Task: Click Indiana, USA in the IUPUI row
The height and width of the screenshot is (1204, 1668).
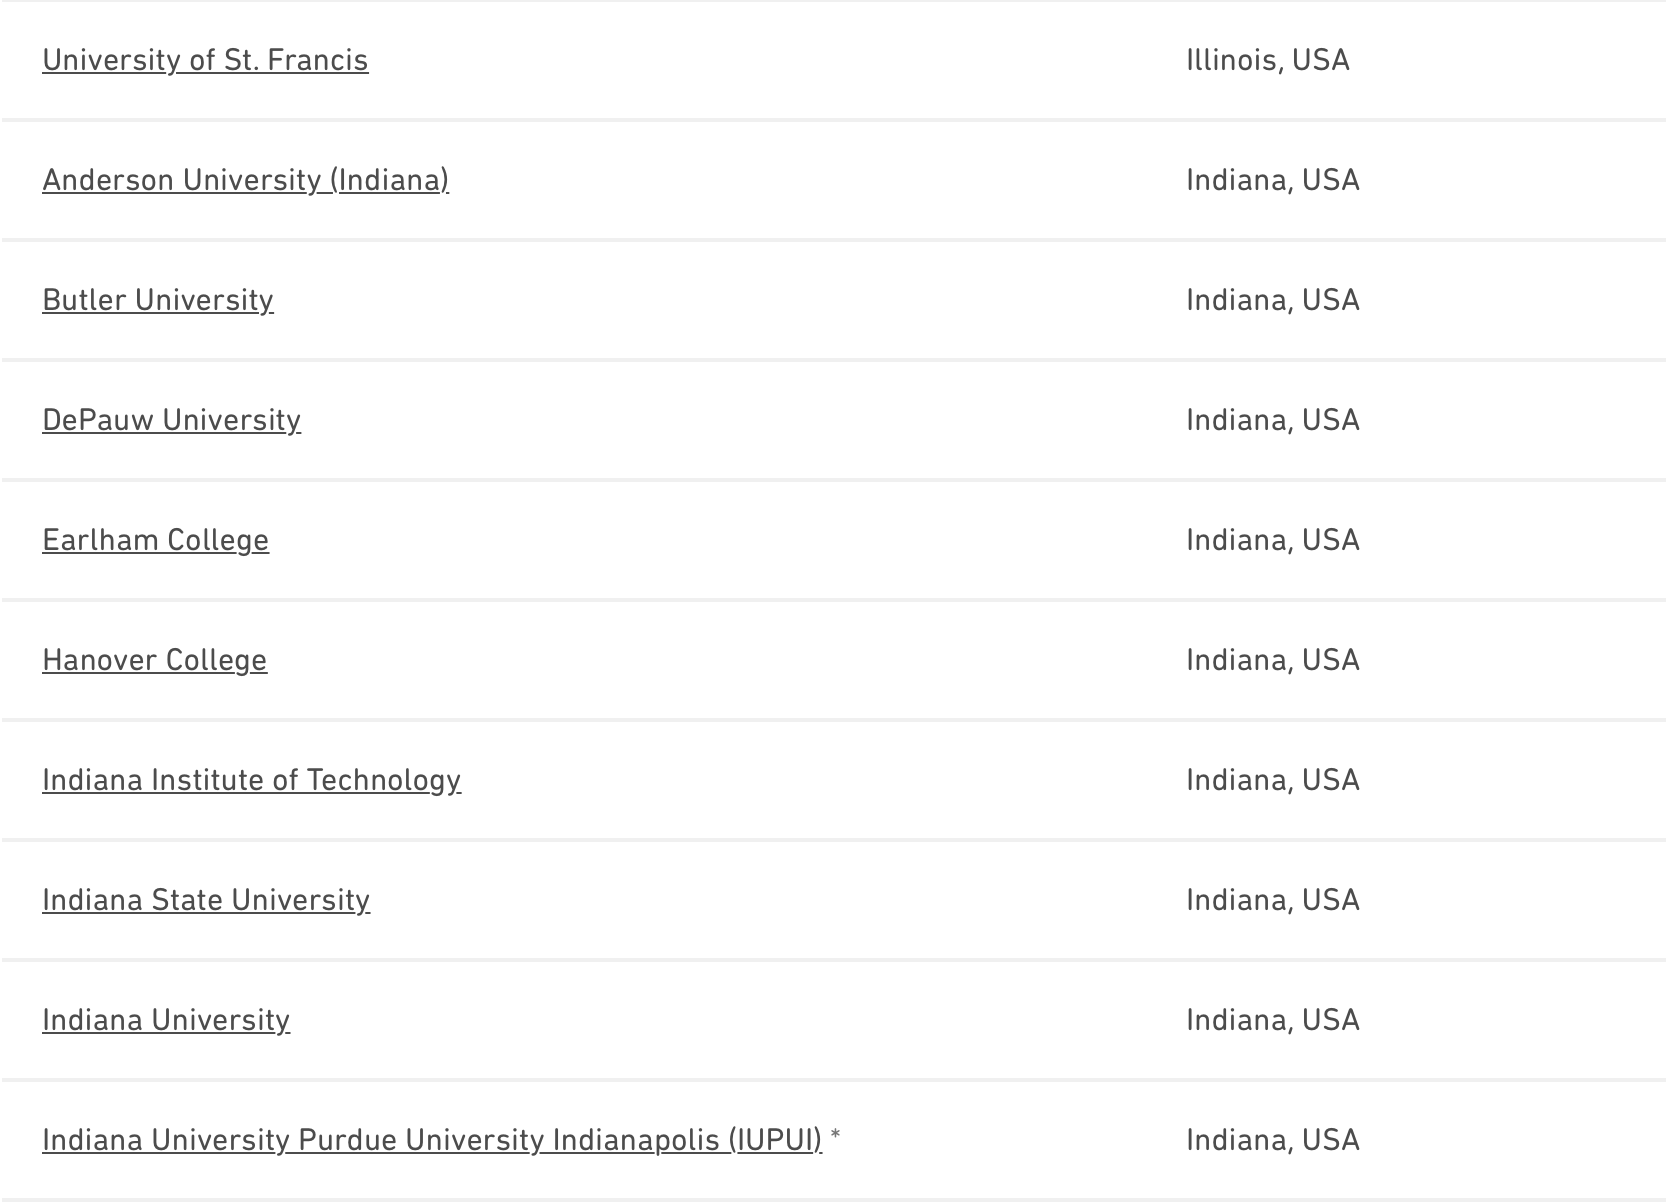Action: (1272, 1141)
